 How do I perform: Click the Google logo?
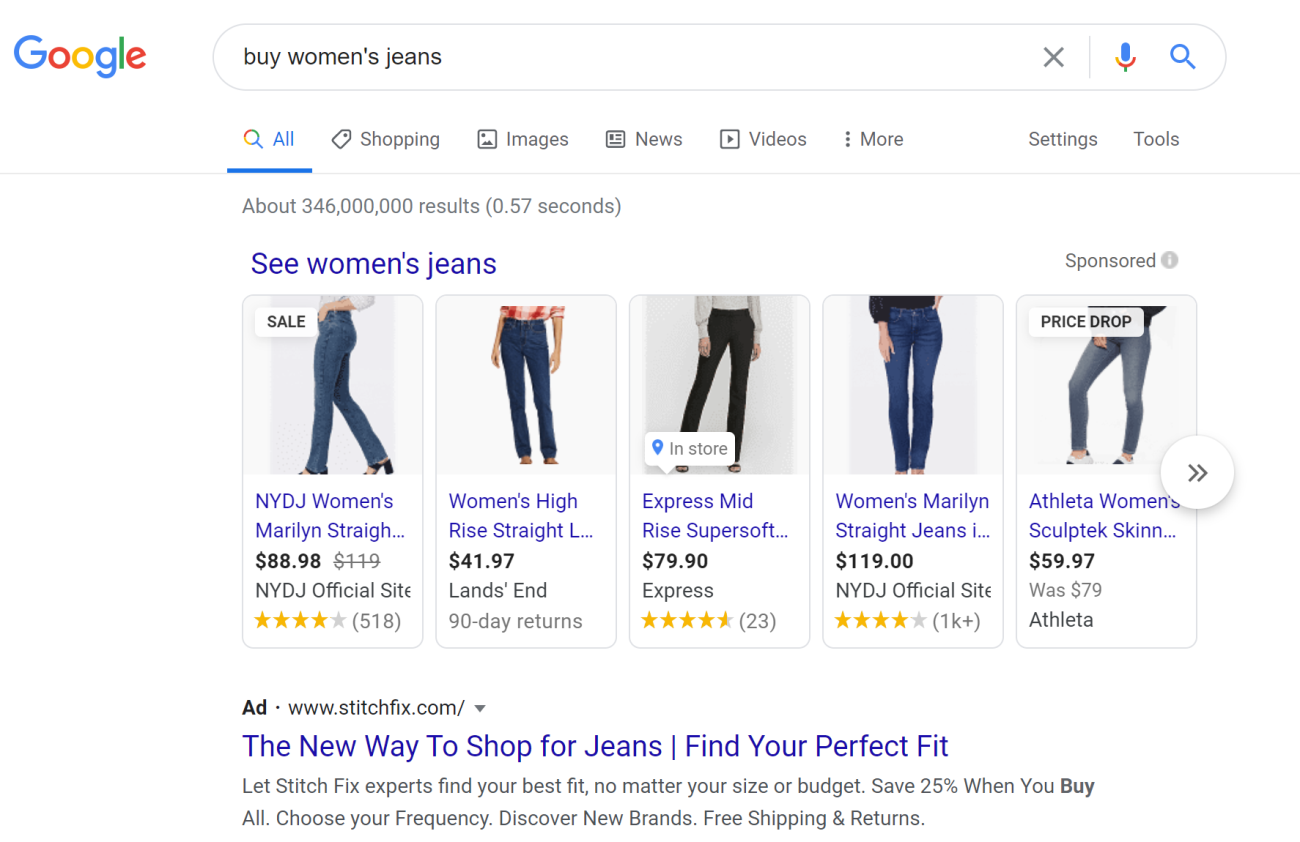click(80, 56)
